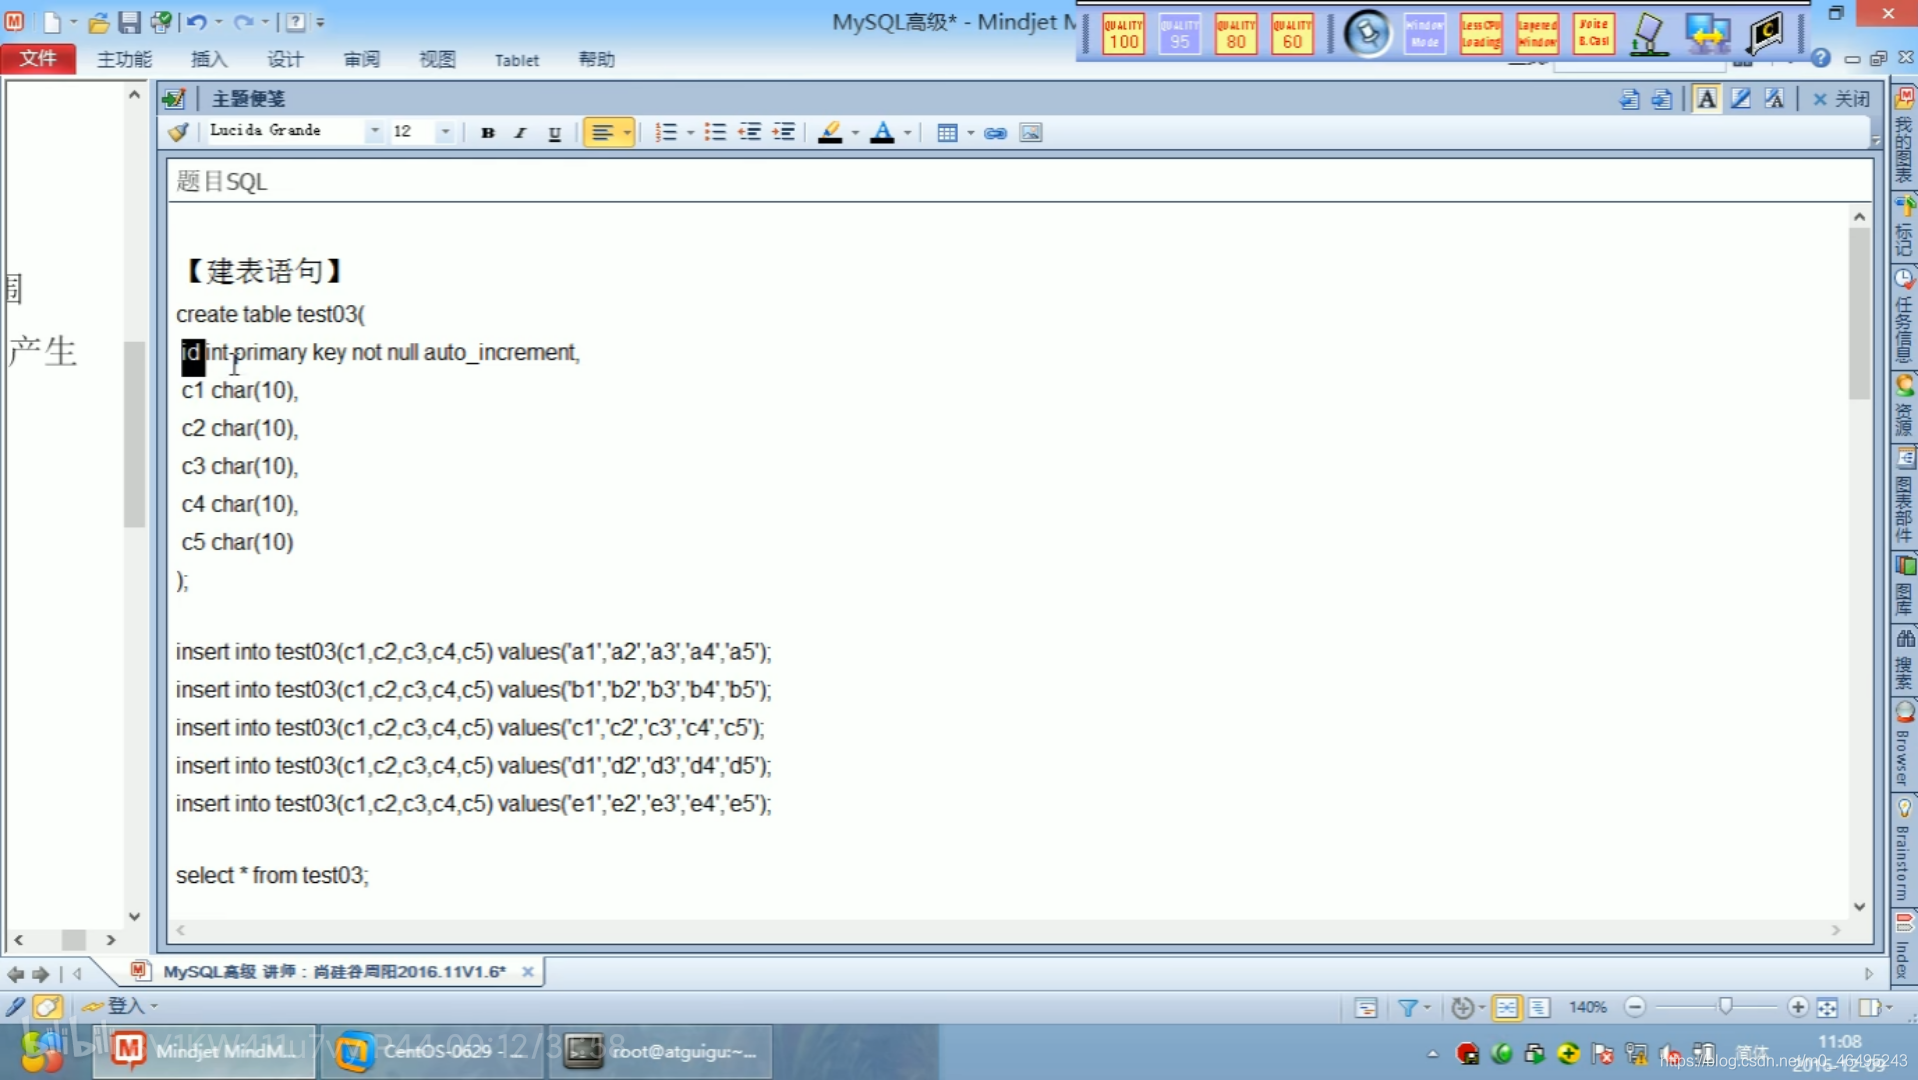Click the zoom out minus button
The height and width of the screenshot is (1080, 1918).
tap(1635, 1007)
